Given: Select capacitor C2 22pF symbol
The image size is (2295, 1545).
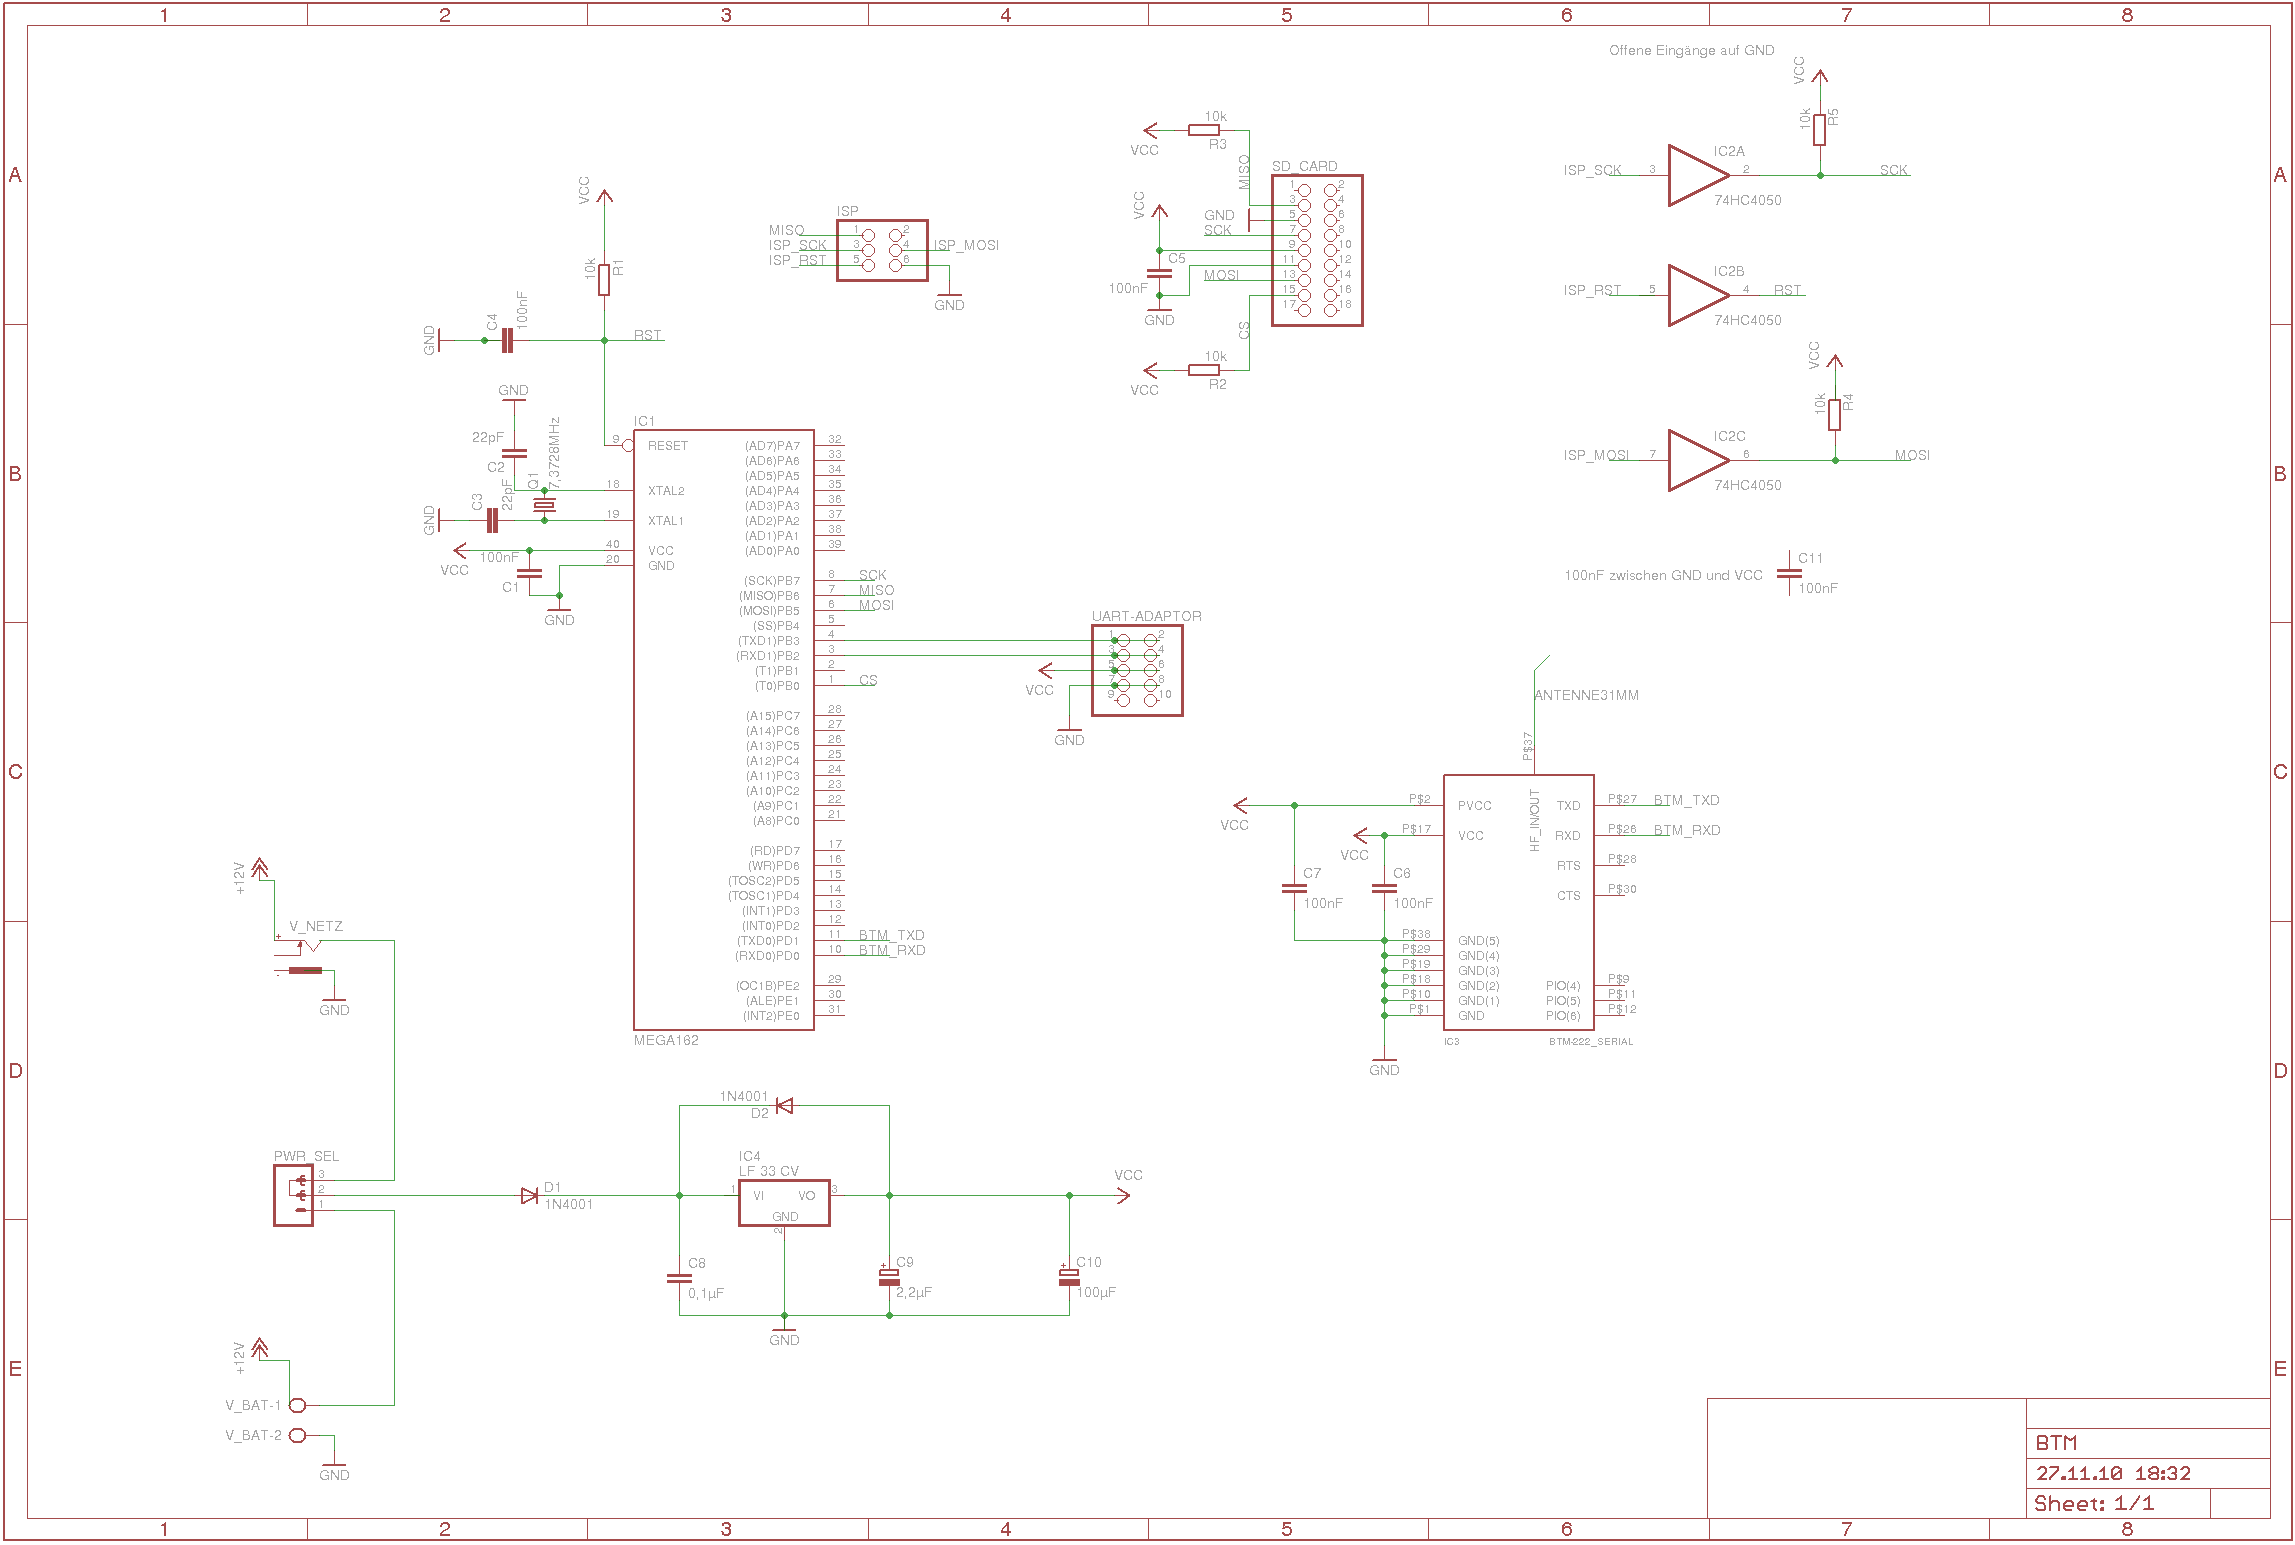Looking at the screenshot, I should click(514, 453).
